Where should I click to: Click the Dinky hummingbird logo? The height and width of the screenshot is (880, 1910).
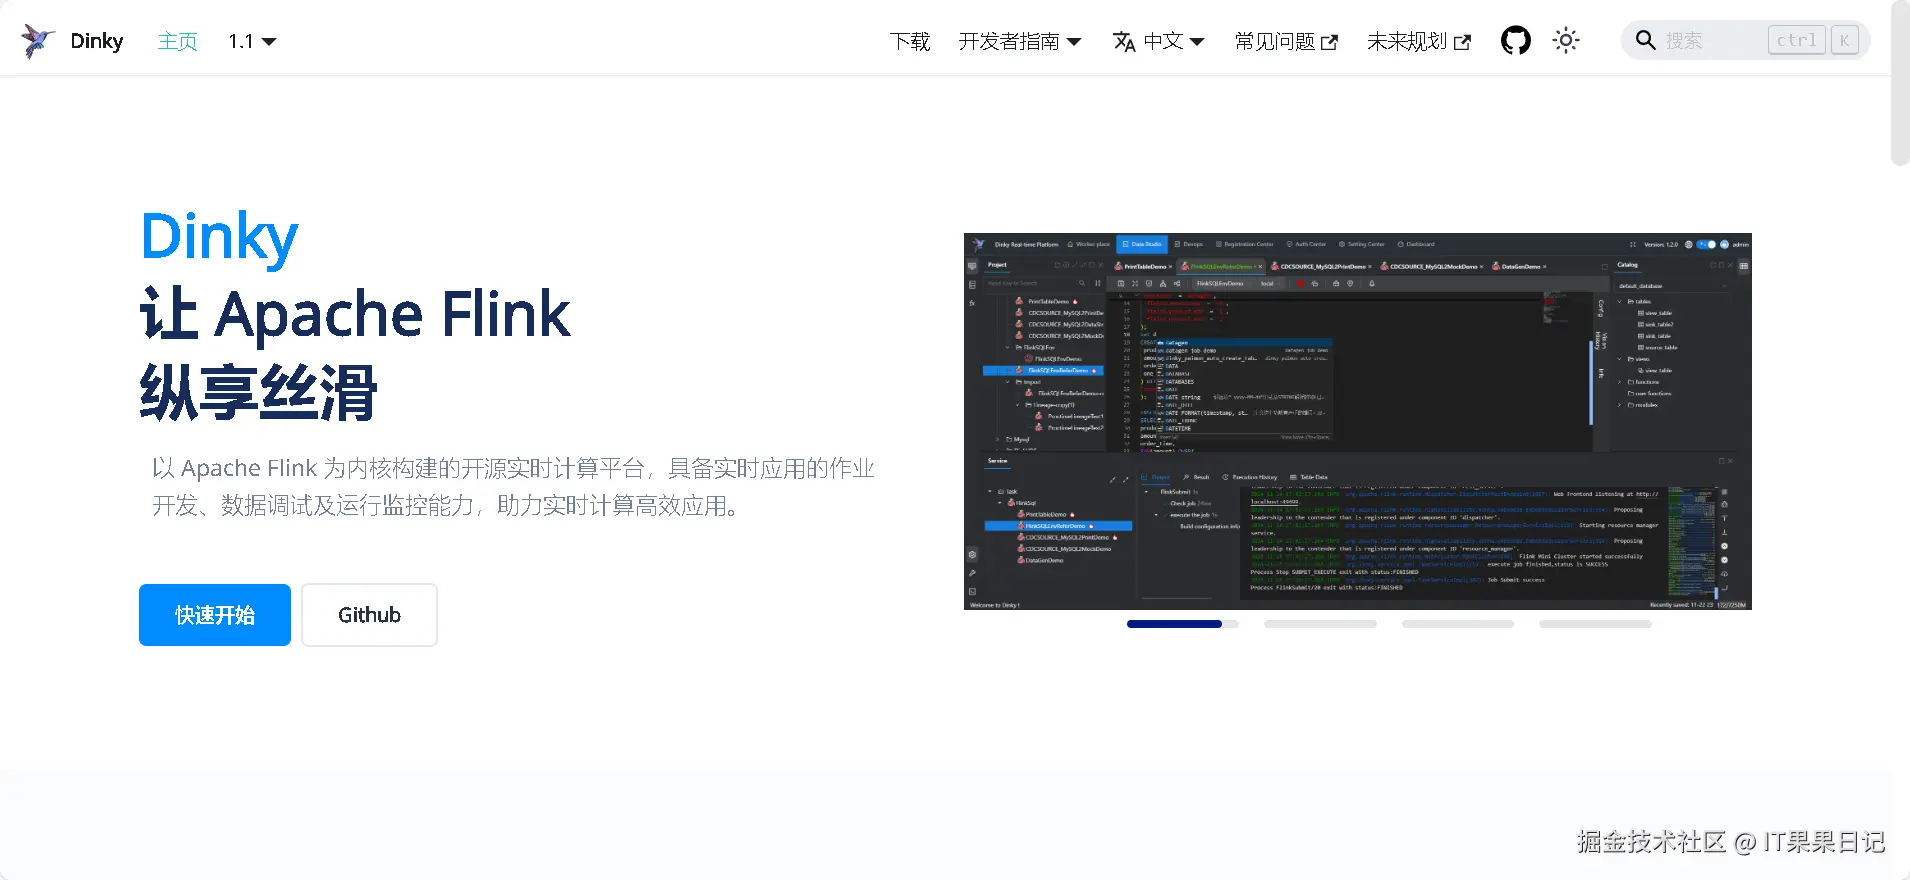[38, 41]
